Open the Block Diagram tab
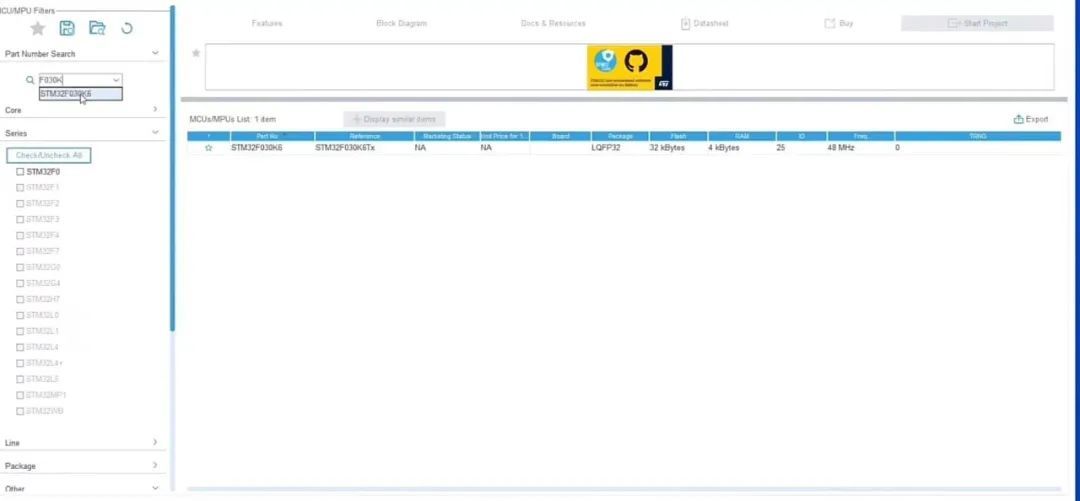This screenshot has height=501, width=1080. pyautogui.click(x=402, y=23)
